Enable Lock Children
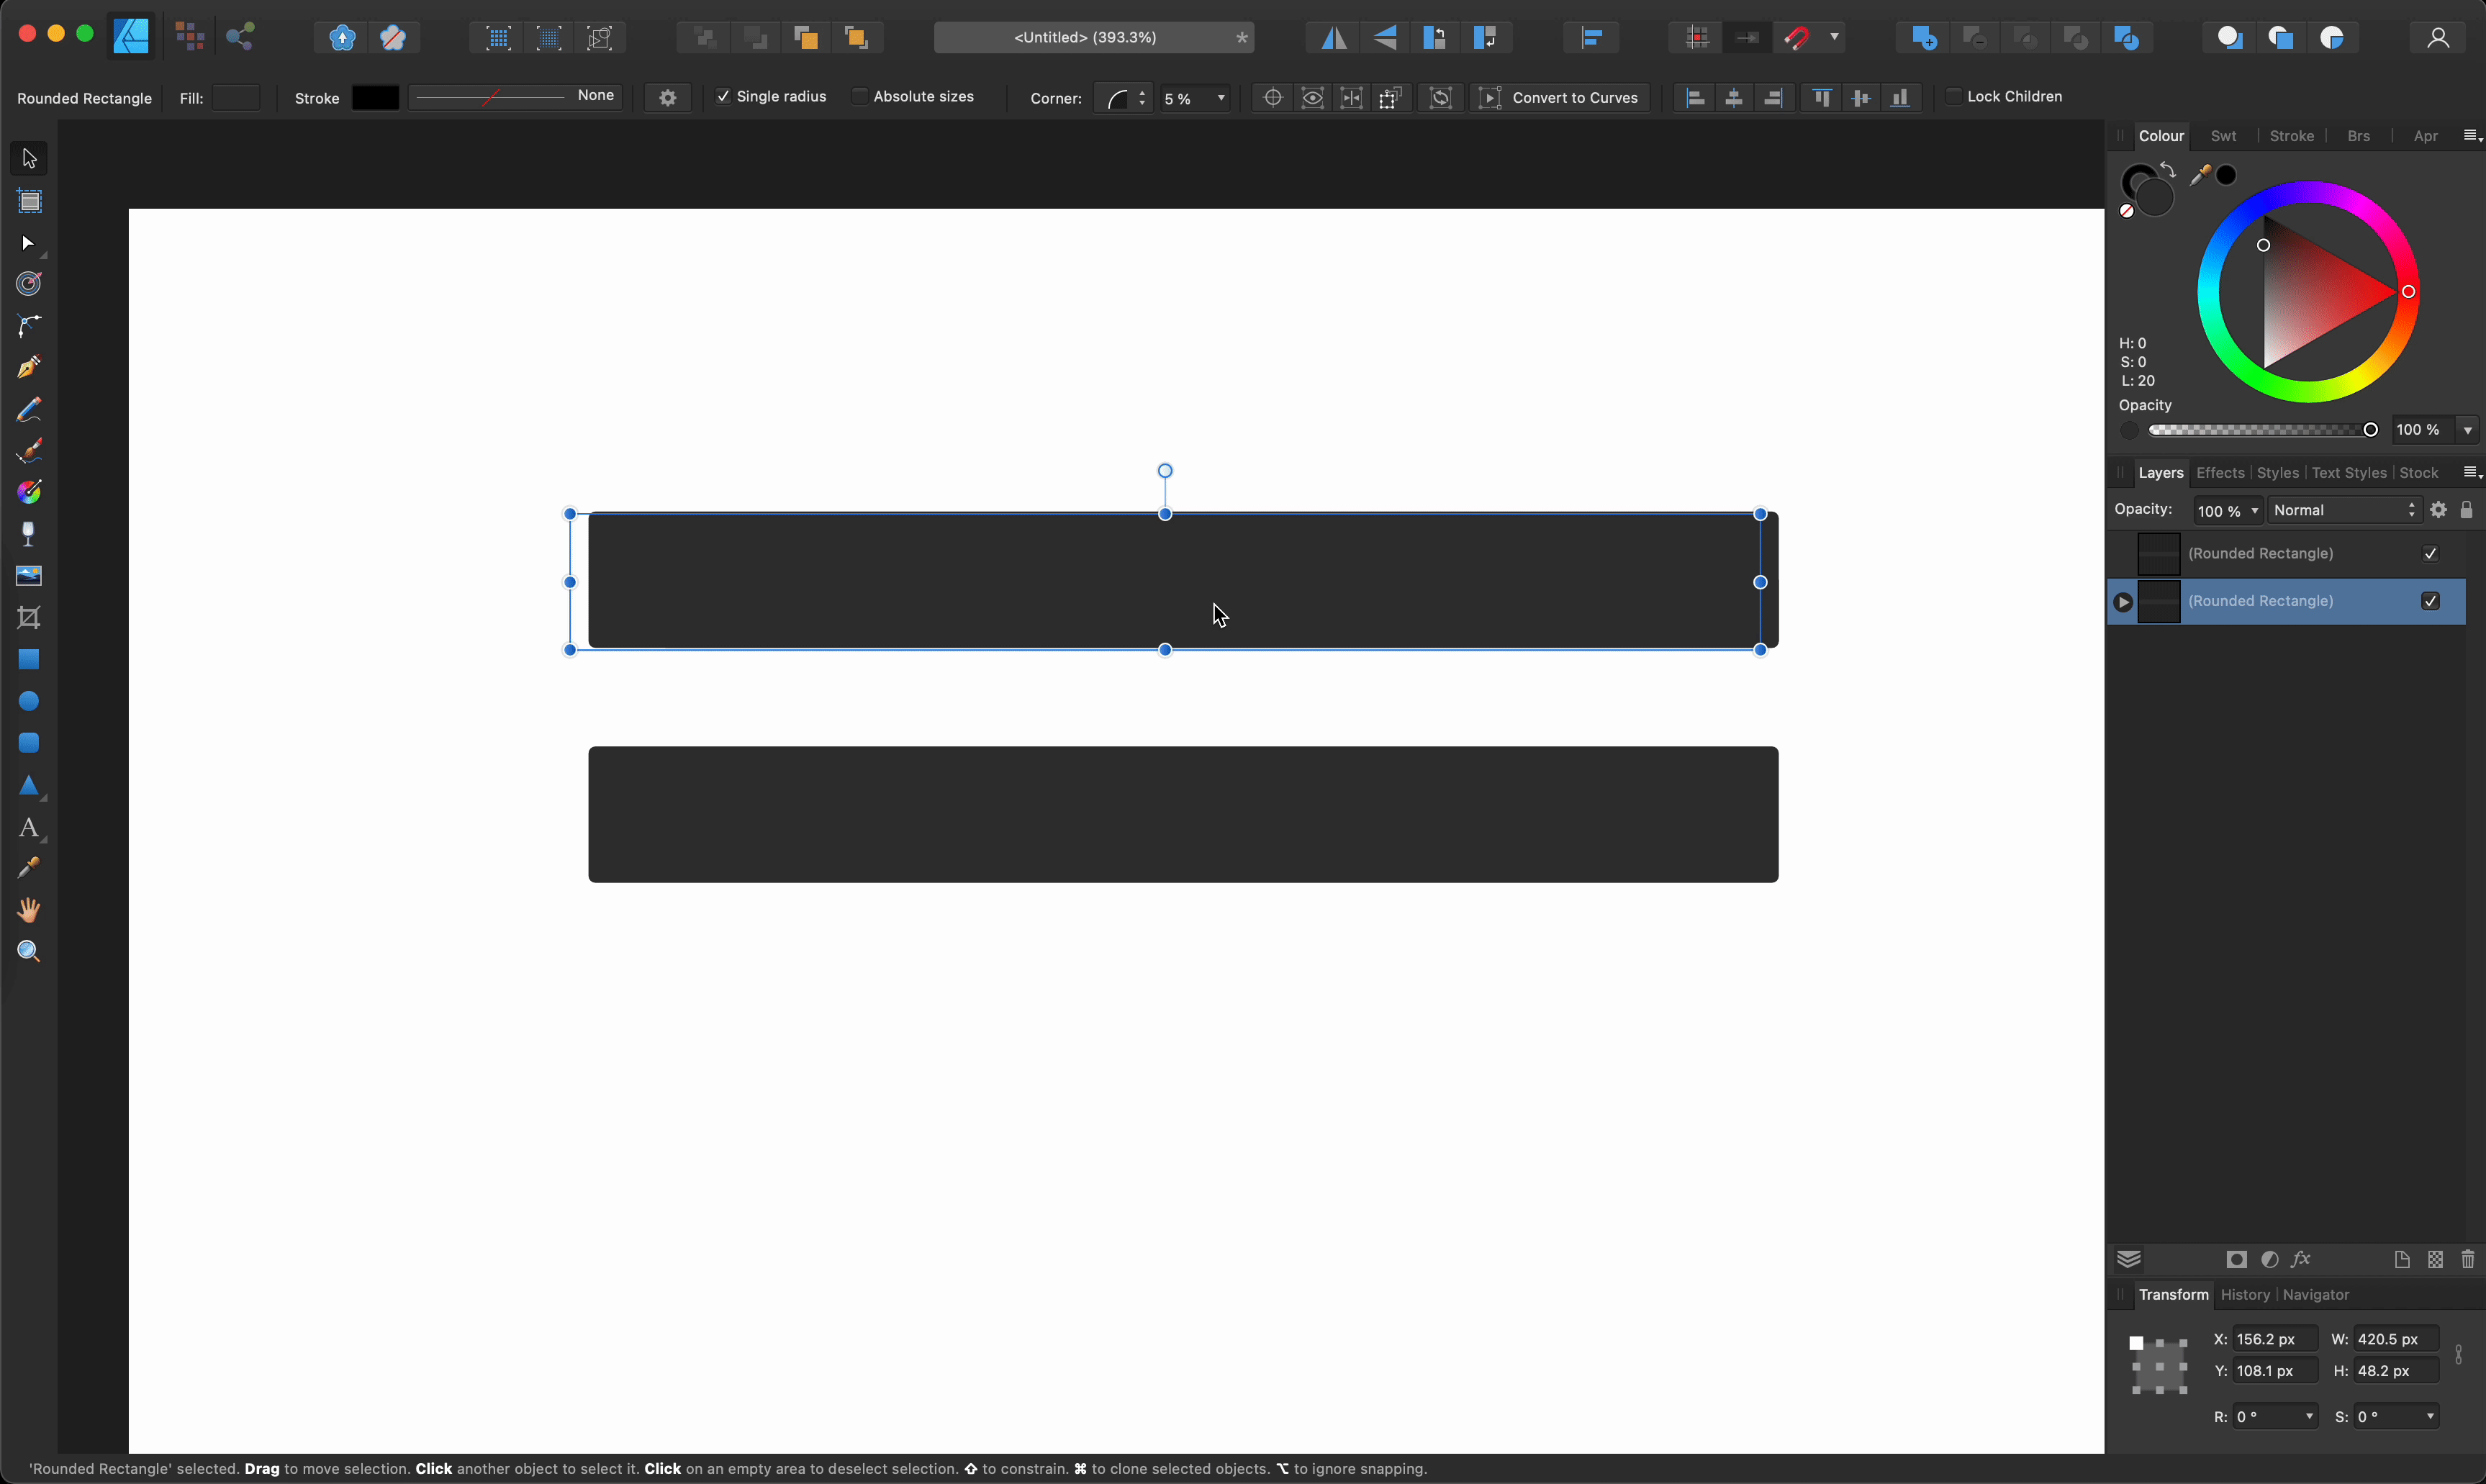2486x1484 pixels. point(1954,96)
